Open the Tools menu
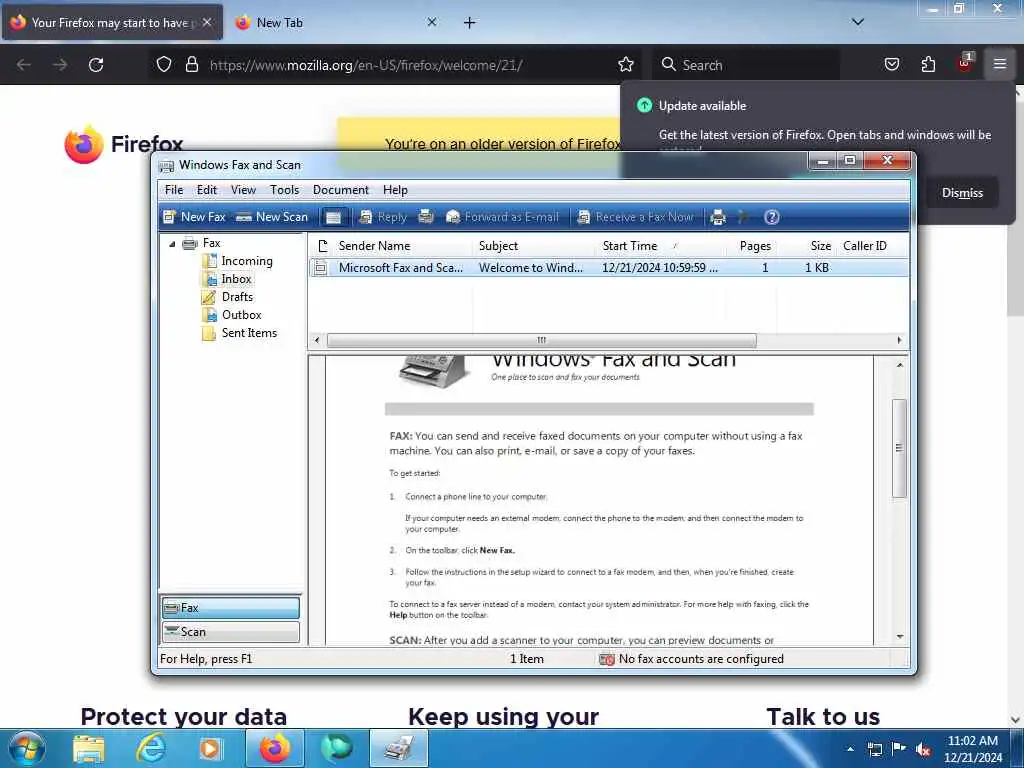The image size is (1024, 768). pos(284,190)
